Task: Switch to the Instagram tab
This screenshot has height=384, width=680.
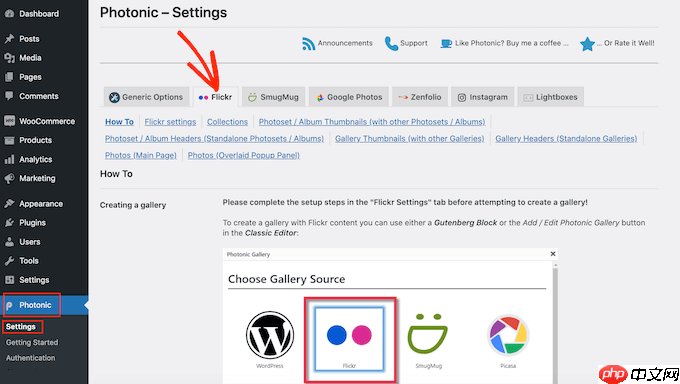Action: 483,97
